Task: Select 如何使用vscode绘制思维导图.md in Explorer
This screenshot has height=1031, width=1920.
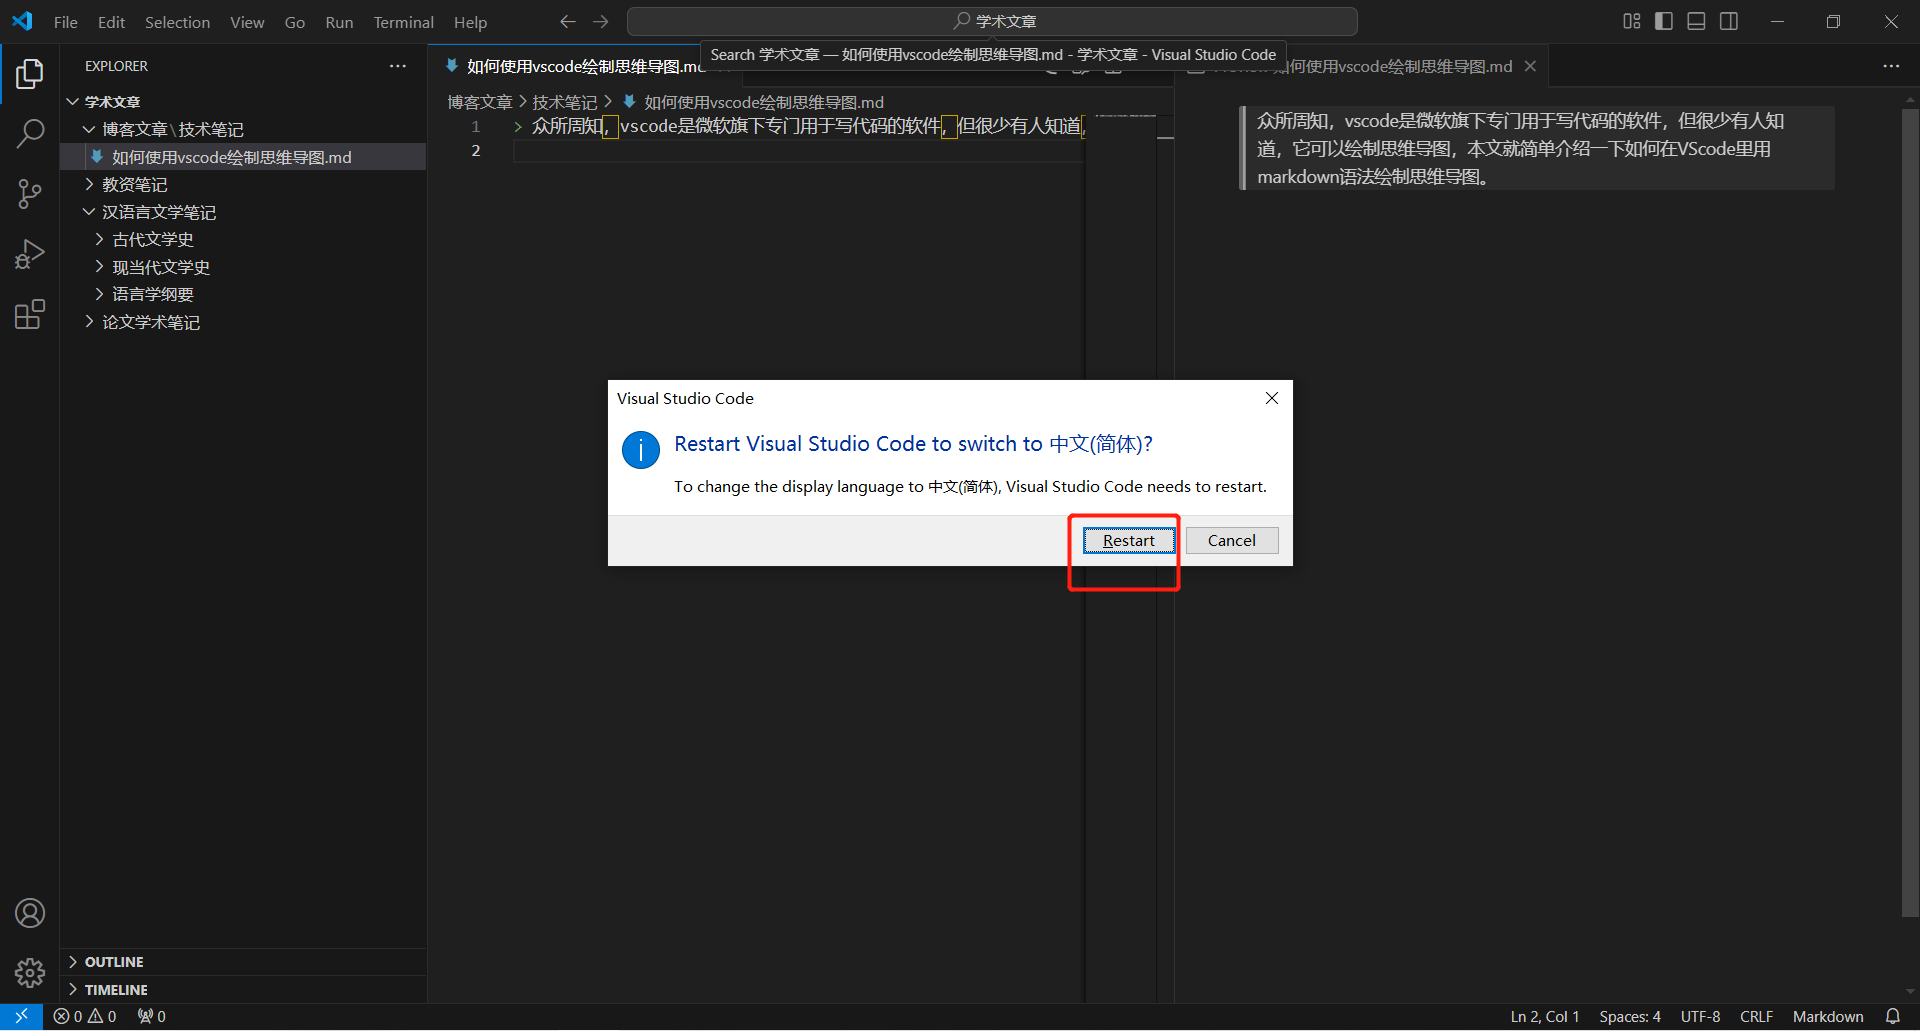Action: [243, 157]
